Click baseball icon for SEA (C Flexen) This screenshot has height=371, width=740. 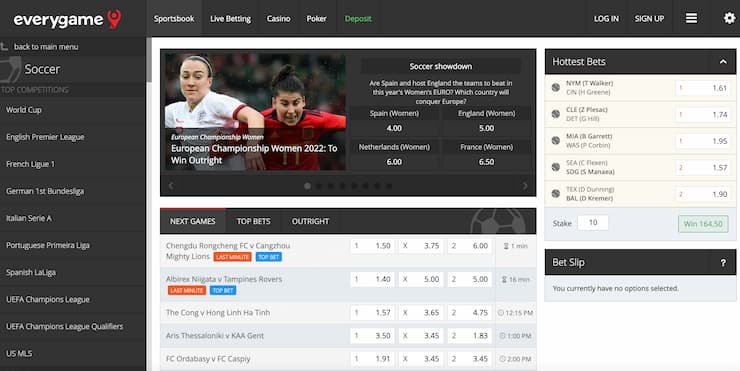[x=556, y=167]
